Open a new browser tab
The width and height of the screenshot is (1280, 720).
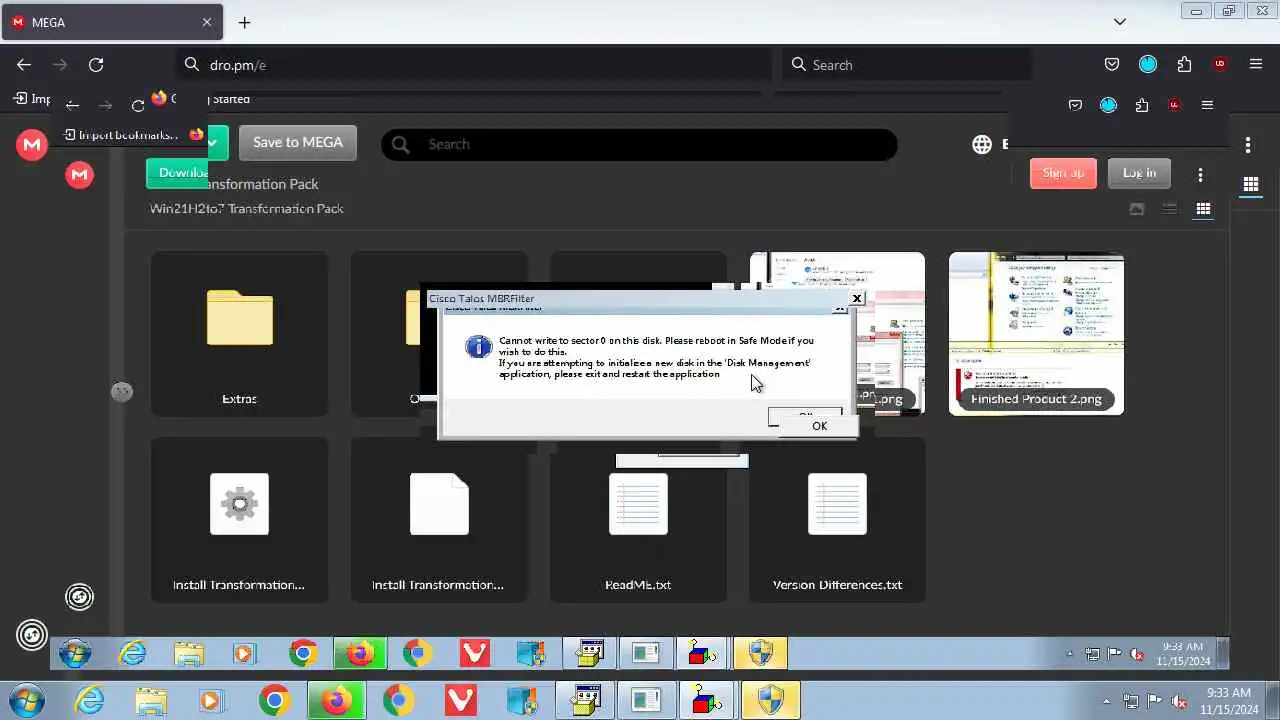coord(244,22)
